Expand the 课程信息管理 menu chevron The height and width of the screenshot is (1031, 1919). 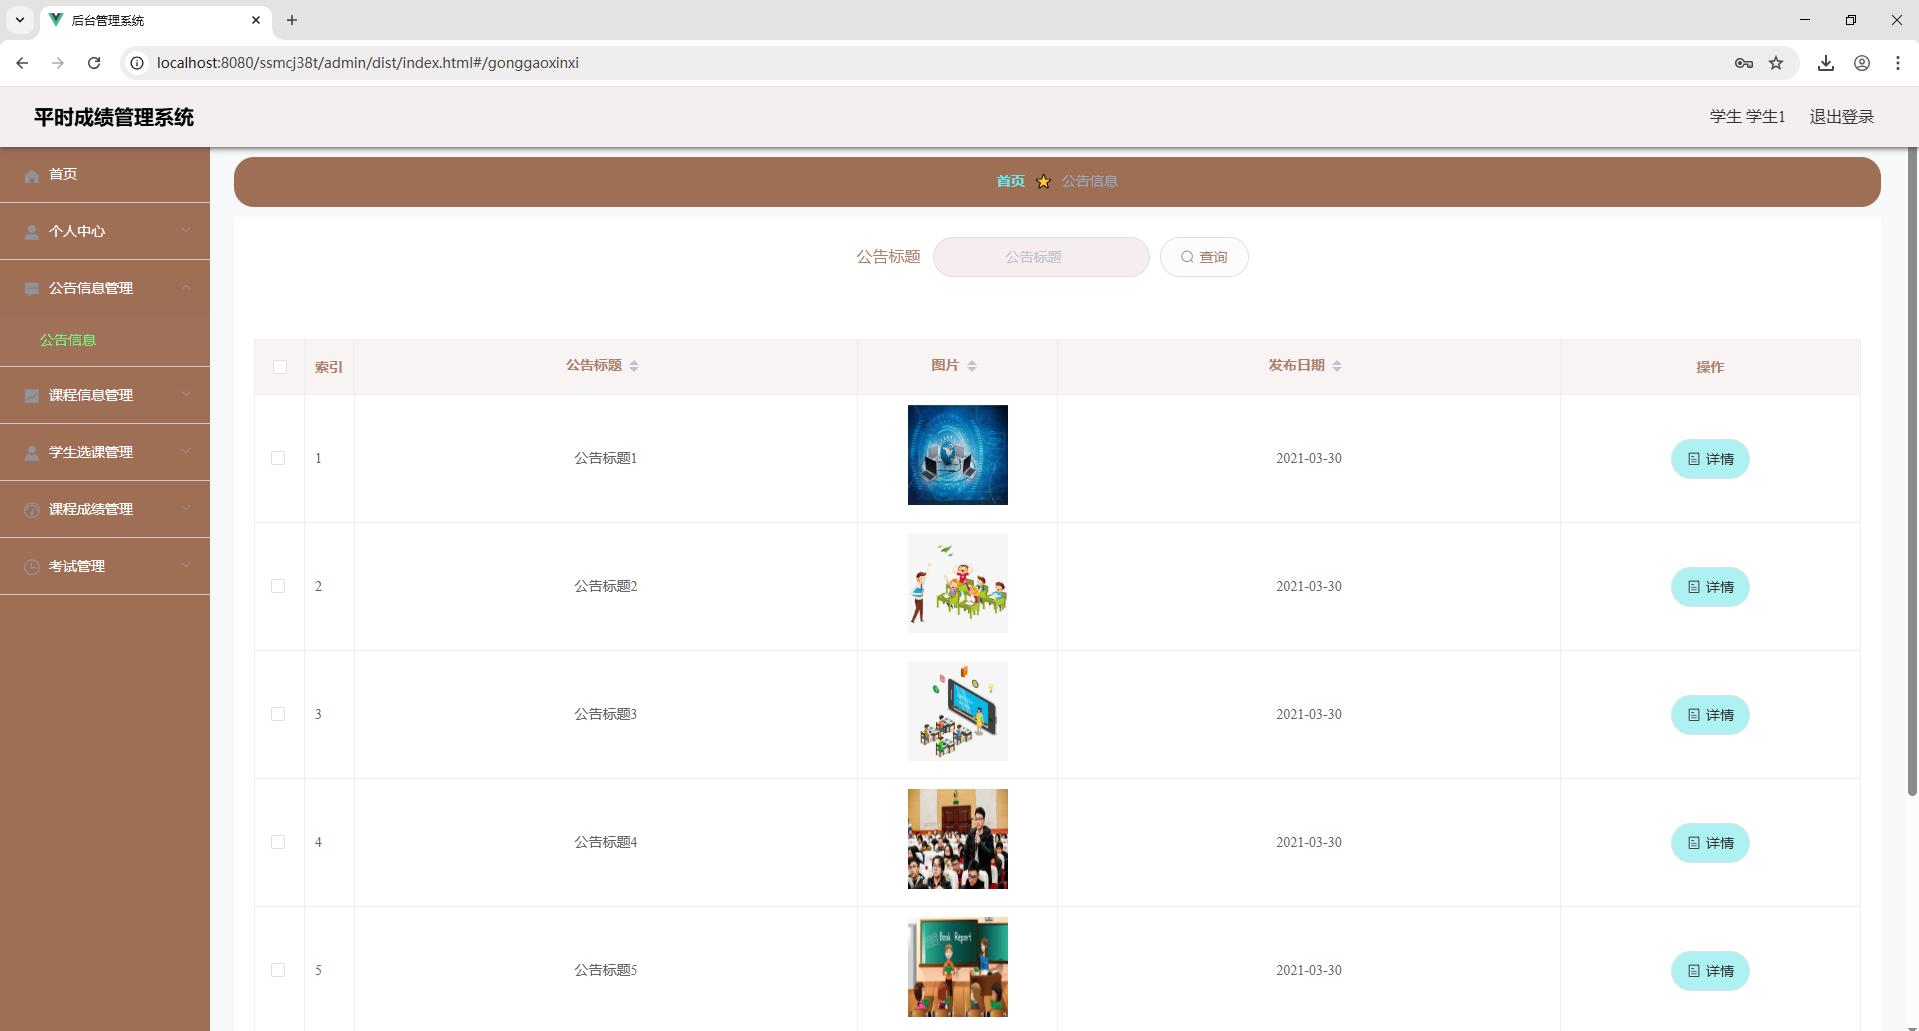point(186,394)
